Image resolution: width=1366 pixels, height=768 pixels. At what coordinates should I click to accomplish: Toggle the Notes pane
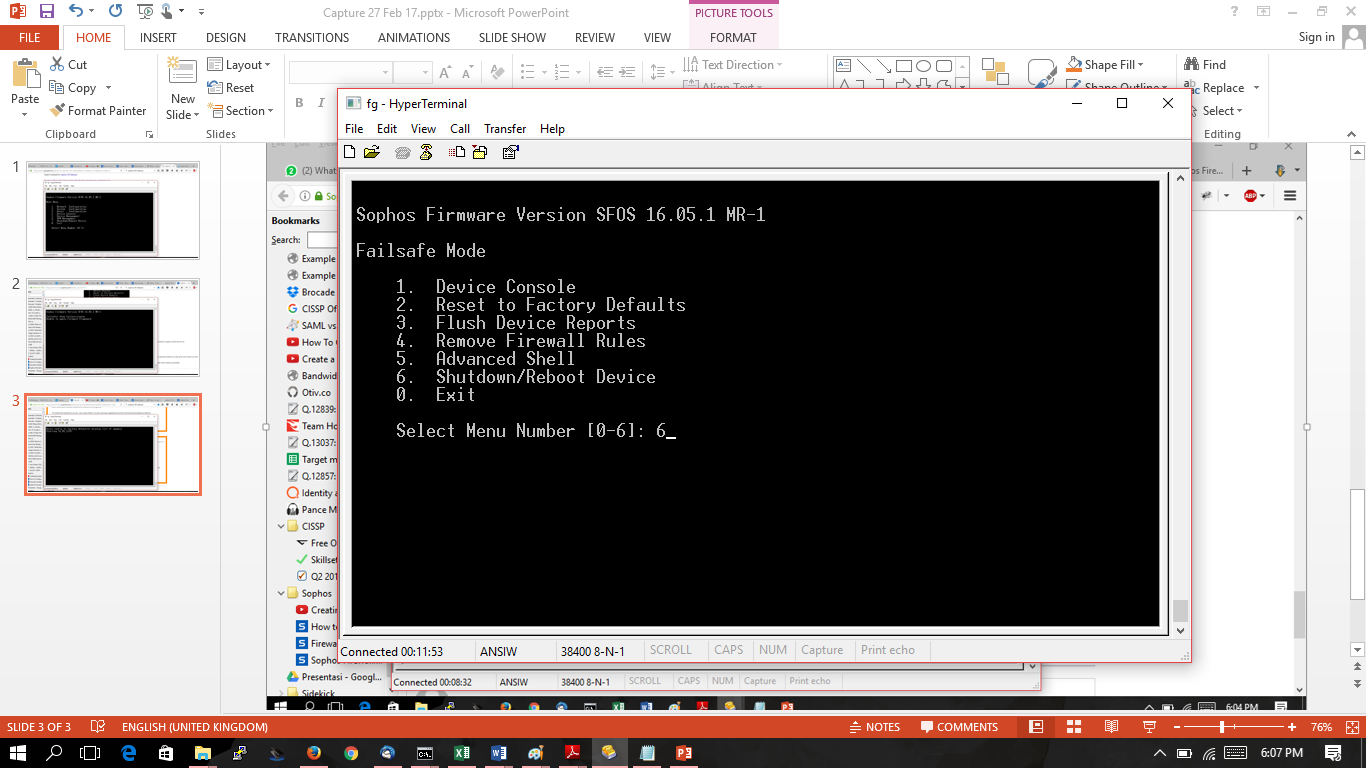tap(874, 727)
